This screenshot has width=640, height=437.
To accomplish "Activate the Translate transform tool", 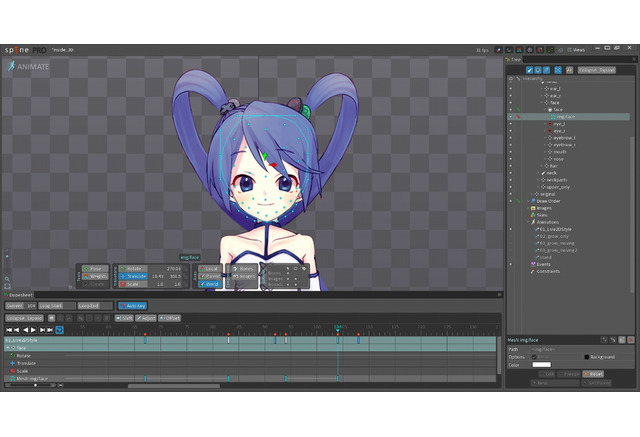I will pyautogui.click(x=133, y=276).
